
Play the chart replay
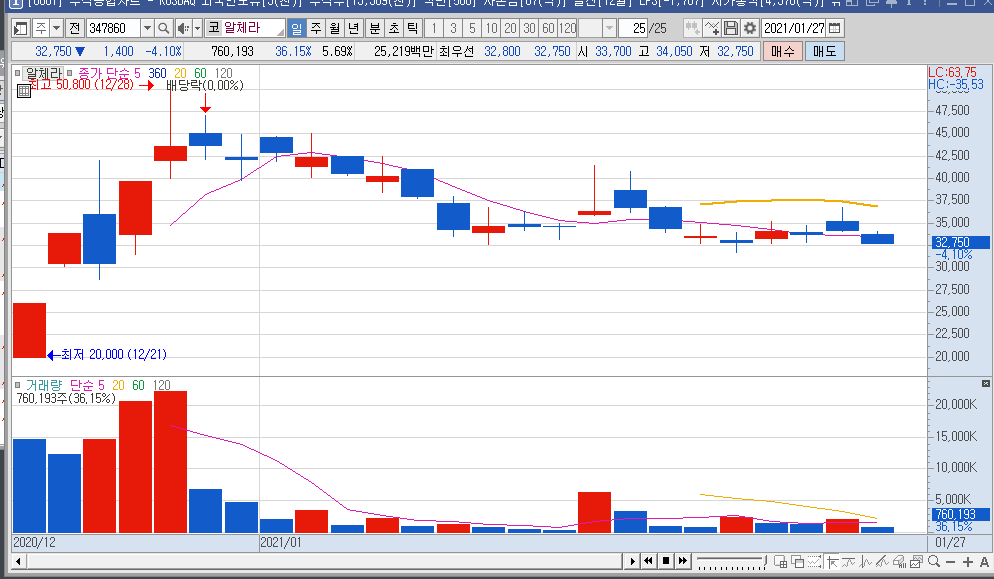(632, 561)
